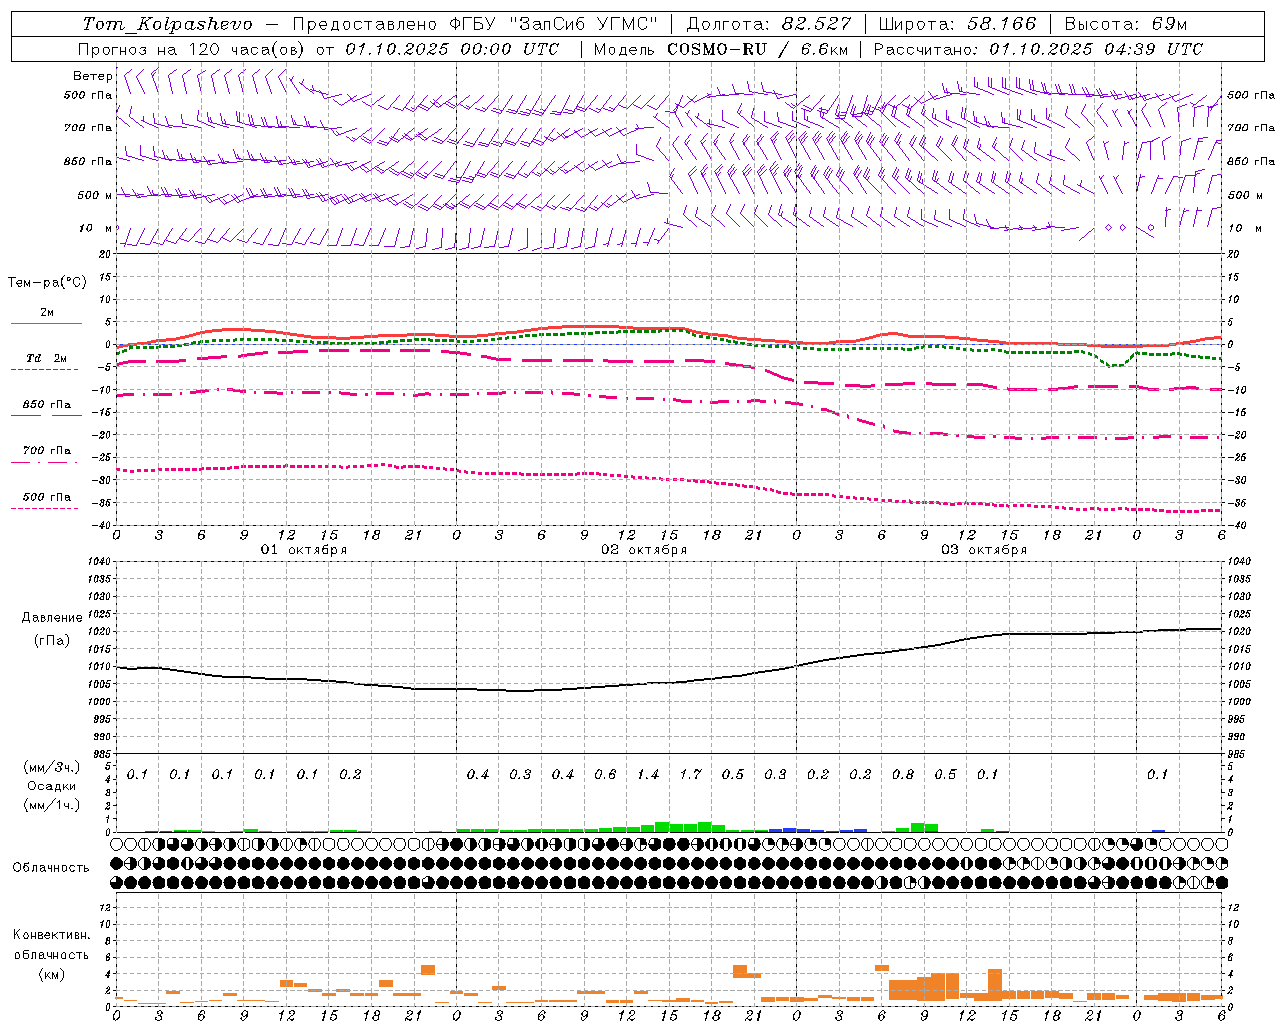
Task: Select the date label 02 октября
Action: click(643, 550)
